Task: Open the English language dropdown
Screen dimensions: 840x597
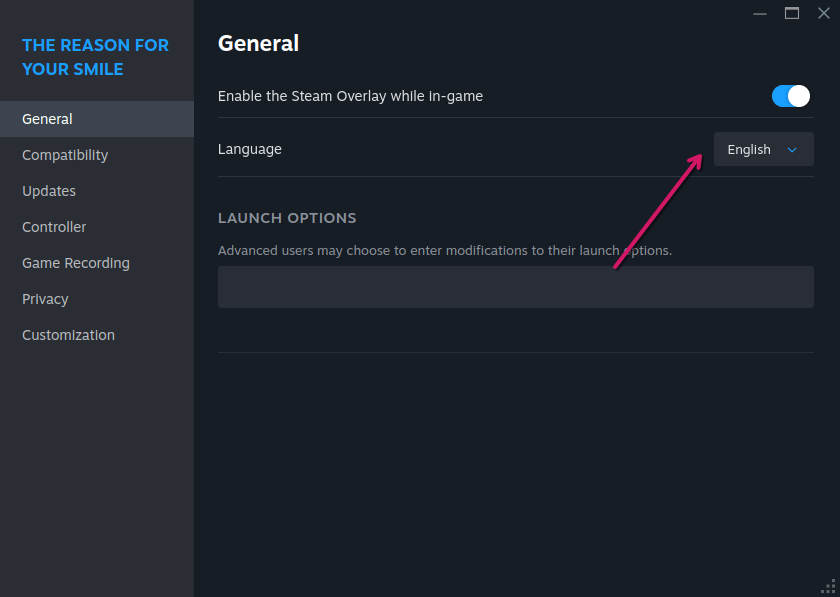Action: coord(762,149)
